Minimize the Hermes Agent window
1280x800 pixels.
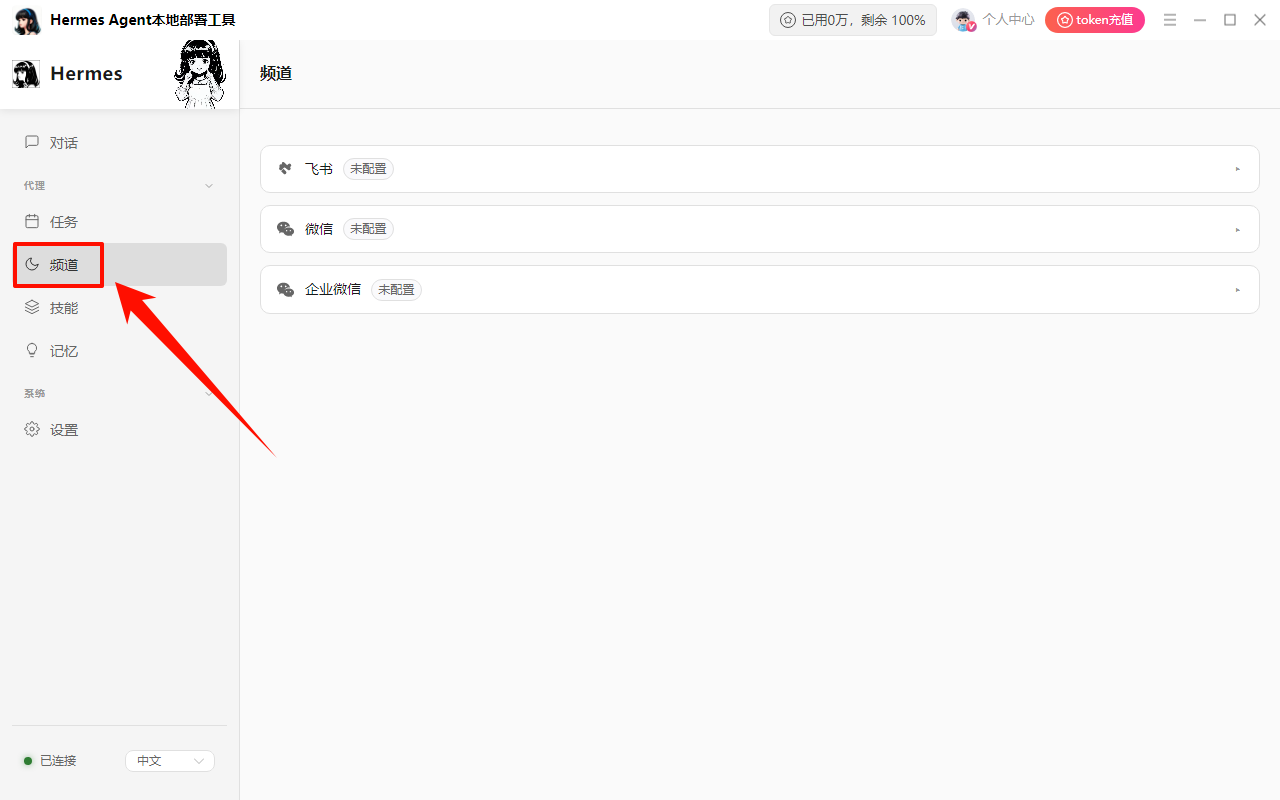click(x=1200, y=20)
